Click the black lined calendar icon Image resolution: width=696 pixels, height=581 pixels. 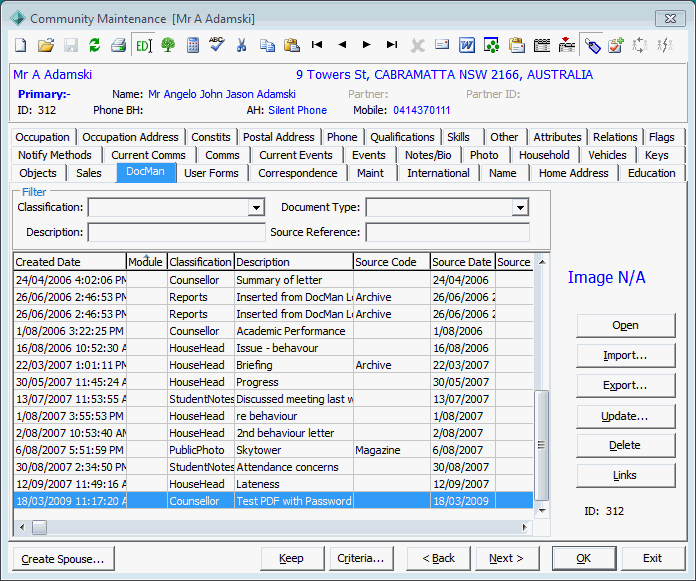(x=542, y=45)
